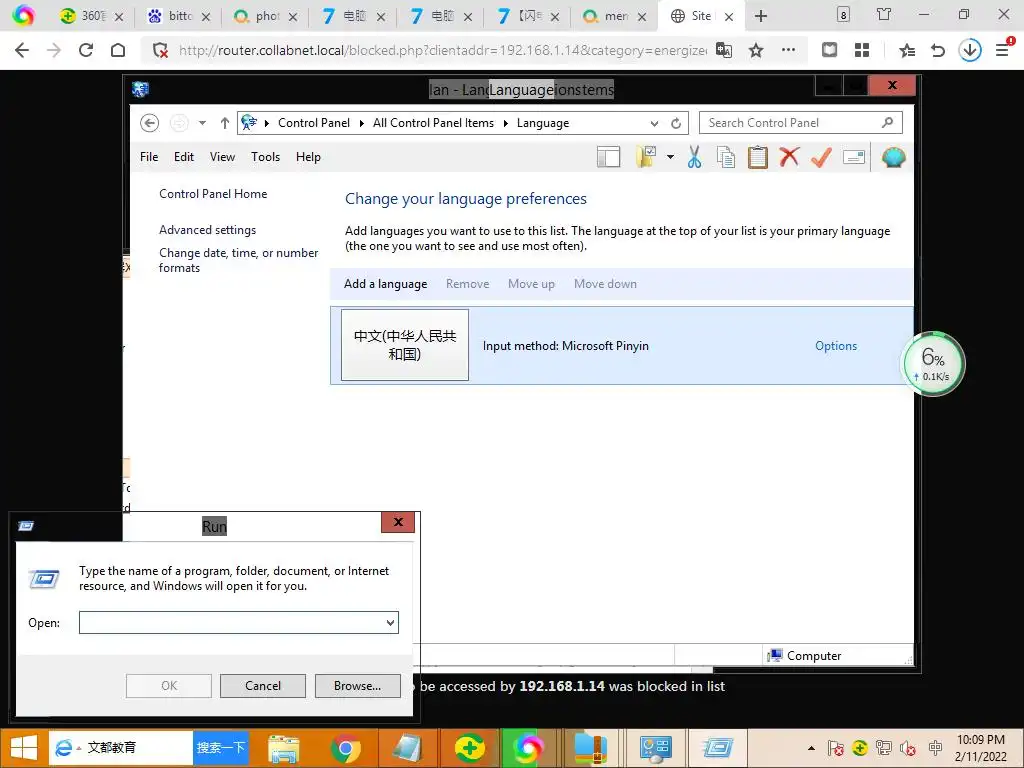Click the red X Delete toolbar icon
This screenshot has height=768, width=1024.
pos(789,157)
